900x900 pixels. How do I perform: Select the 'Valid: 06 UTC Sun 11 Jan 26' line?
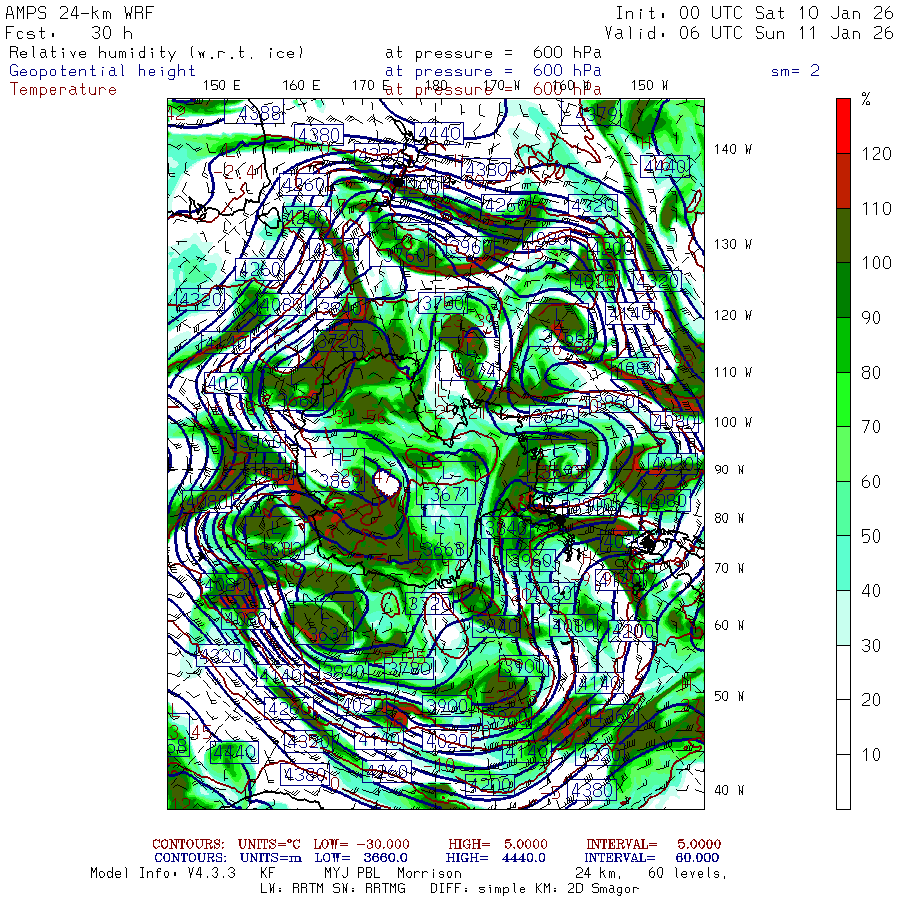[x=749, y=33]
